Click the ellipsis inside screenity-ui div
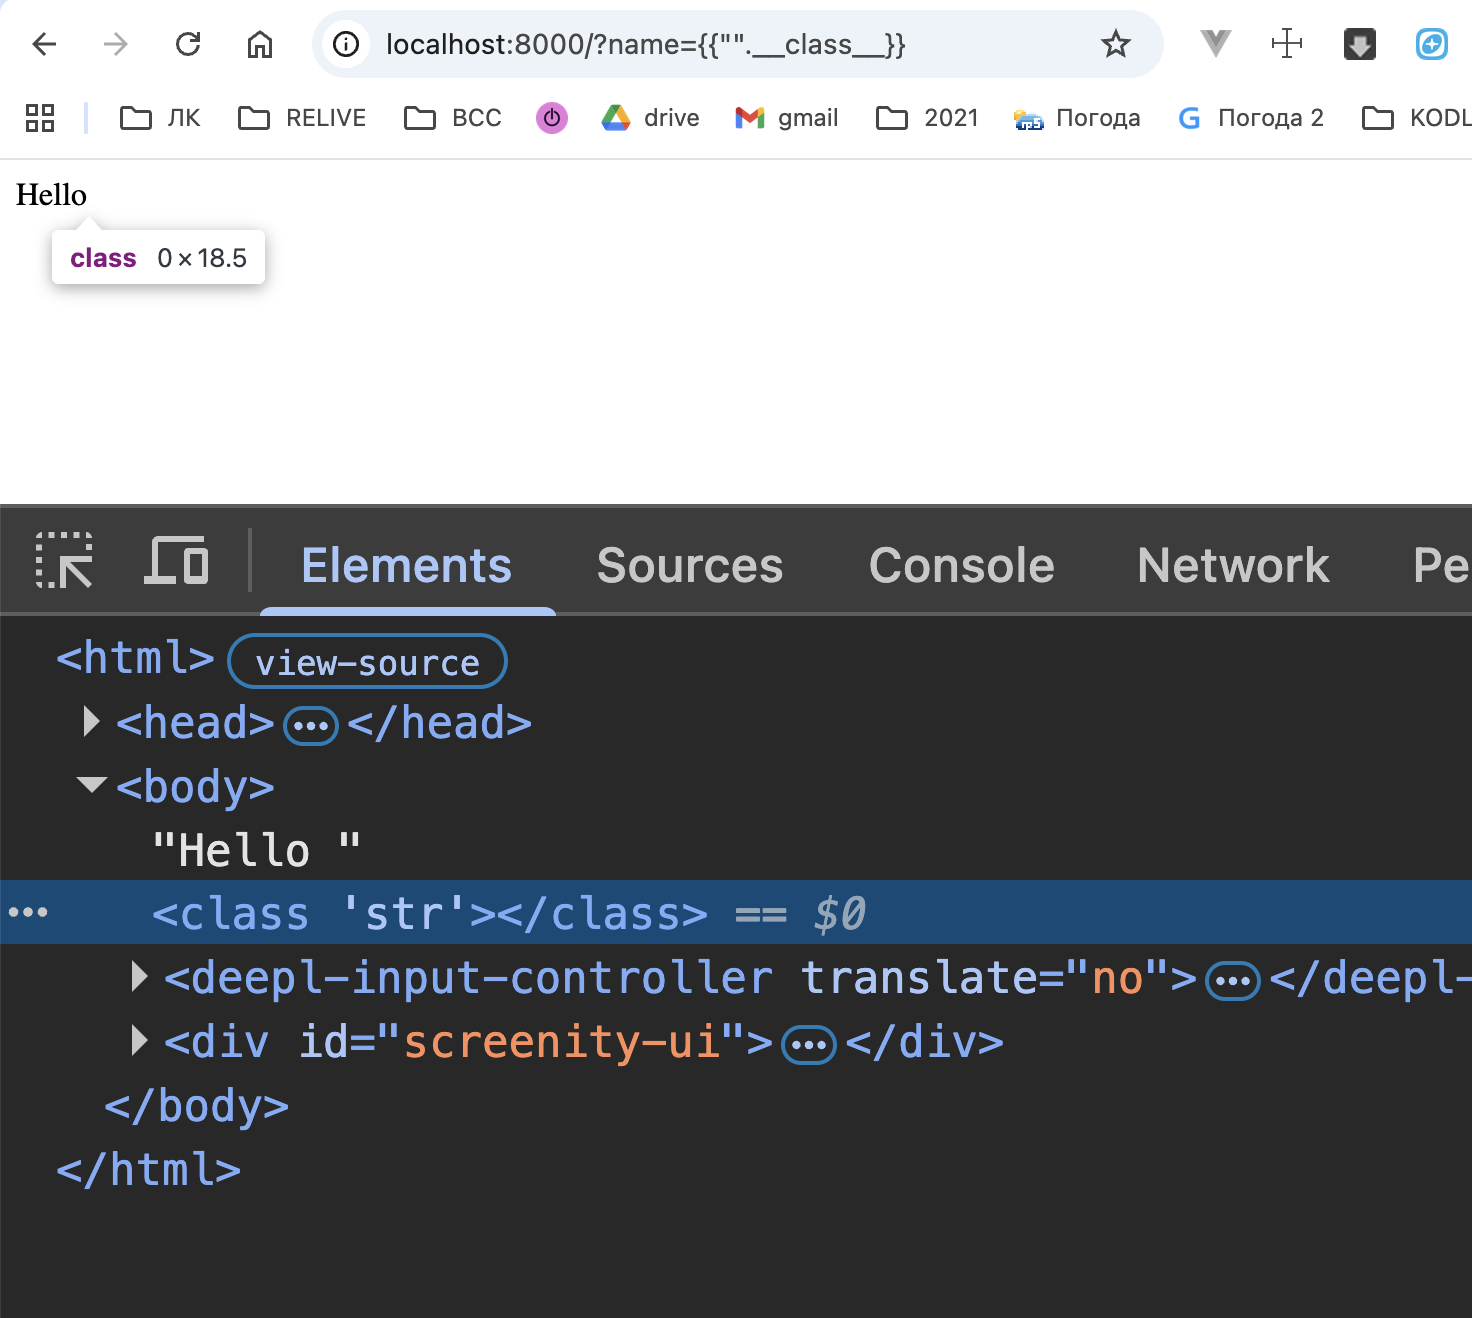 point(808,1046)
